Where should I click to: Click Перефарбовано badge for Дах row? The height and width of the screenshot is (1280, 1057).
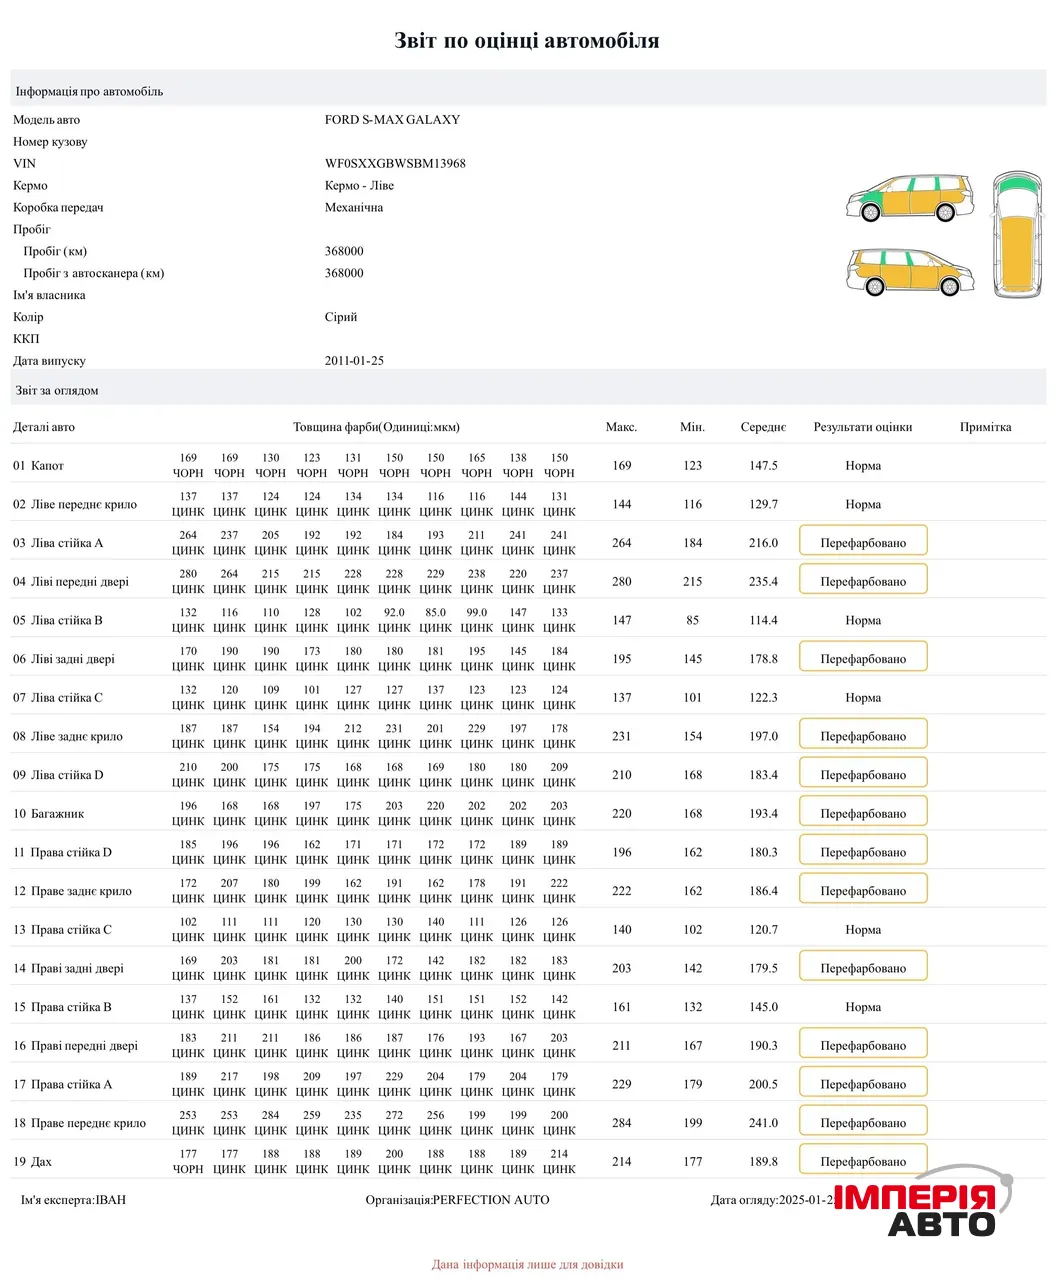[862, 1159]
